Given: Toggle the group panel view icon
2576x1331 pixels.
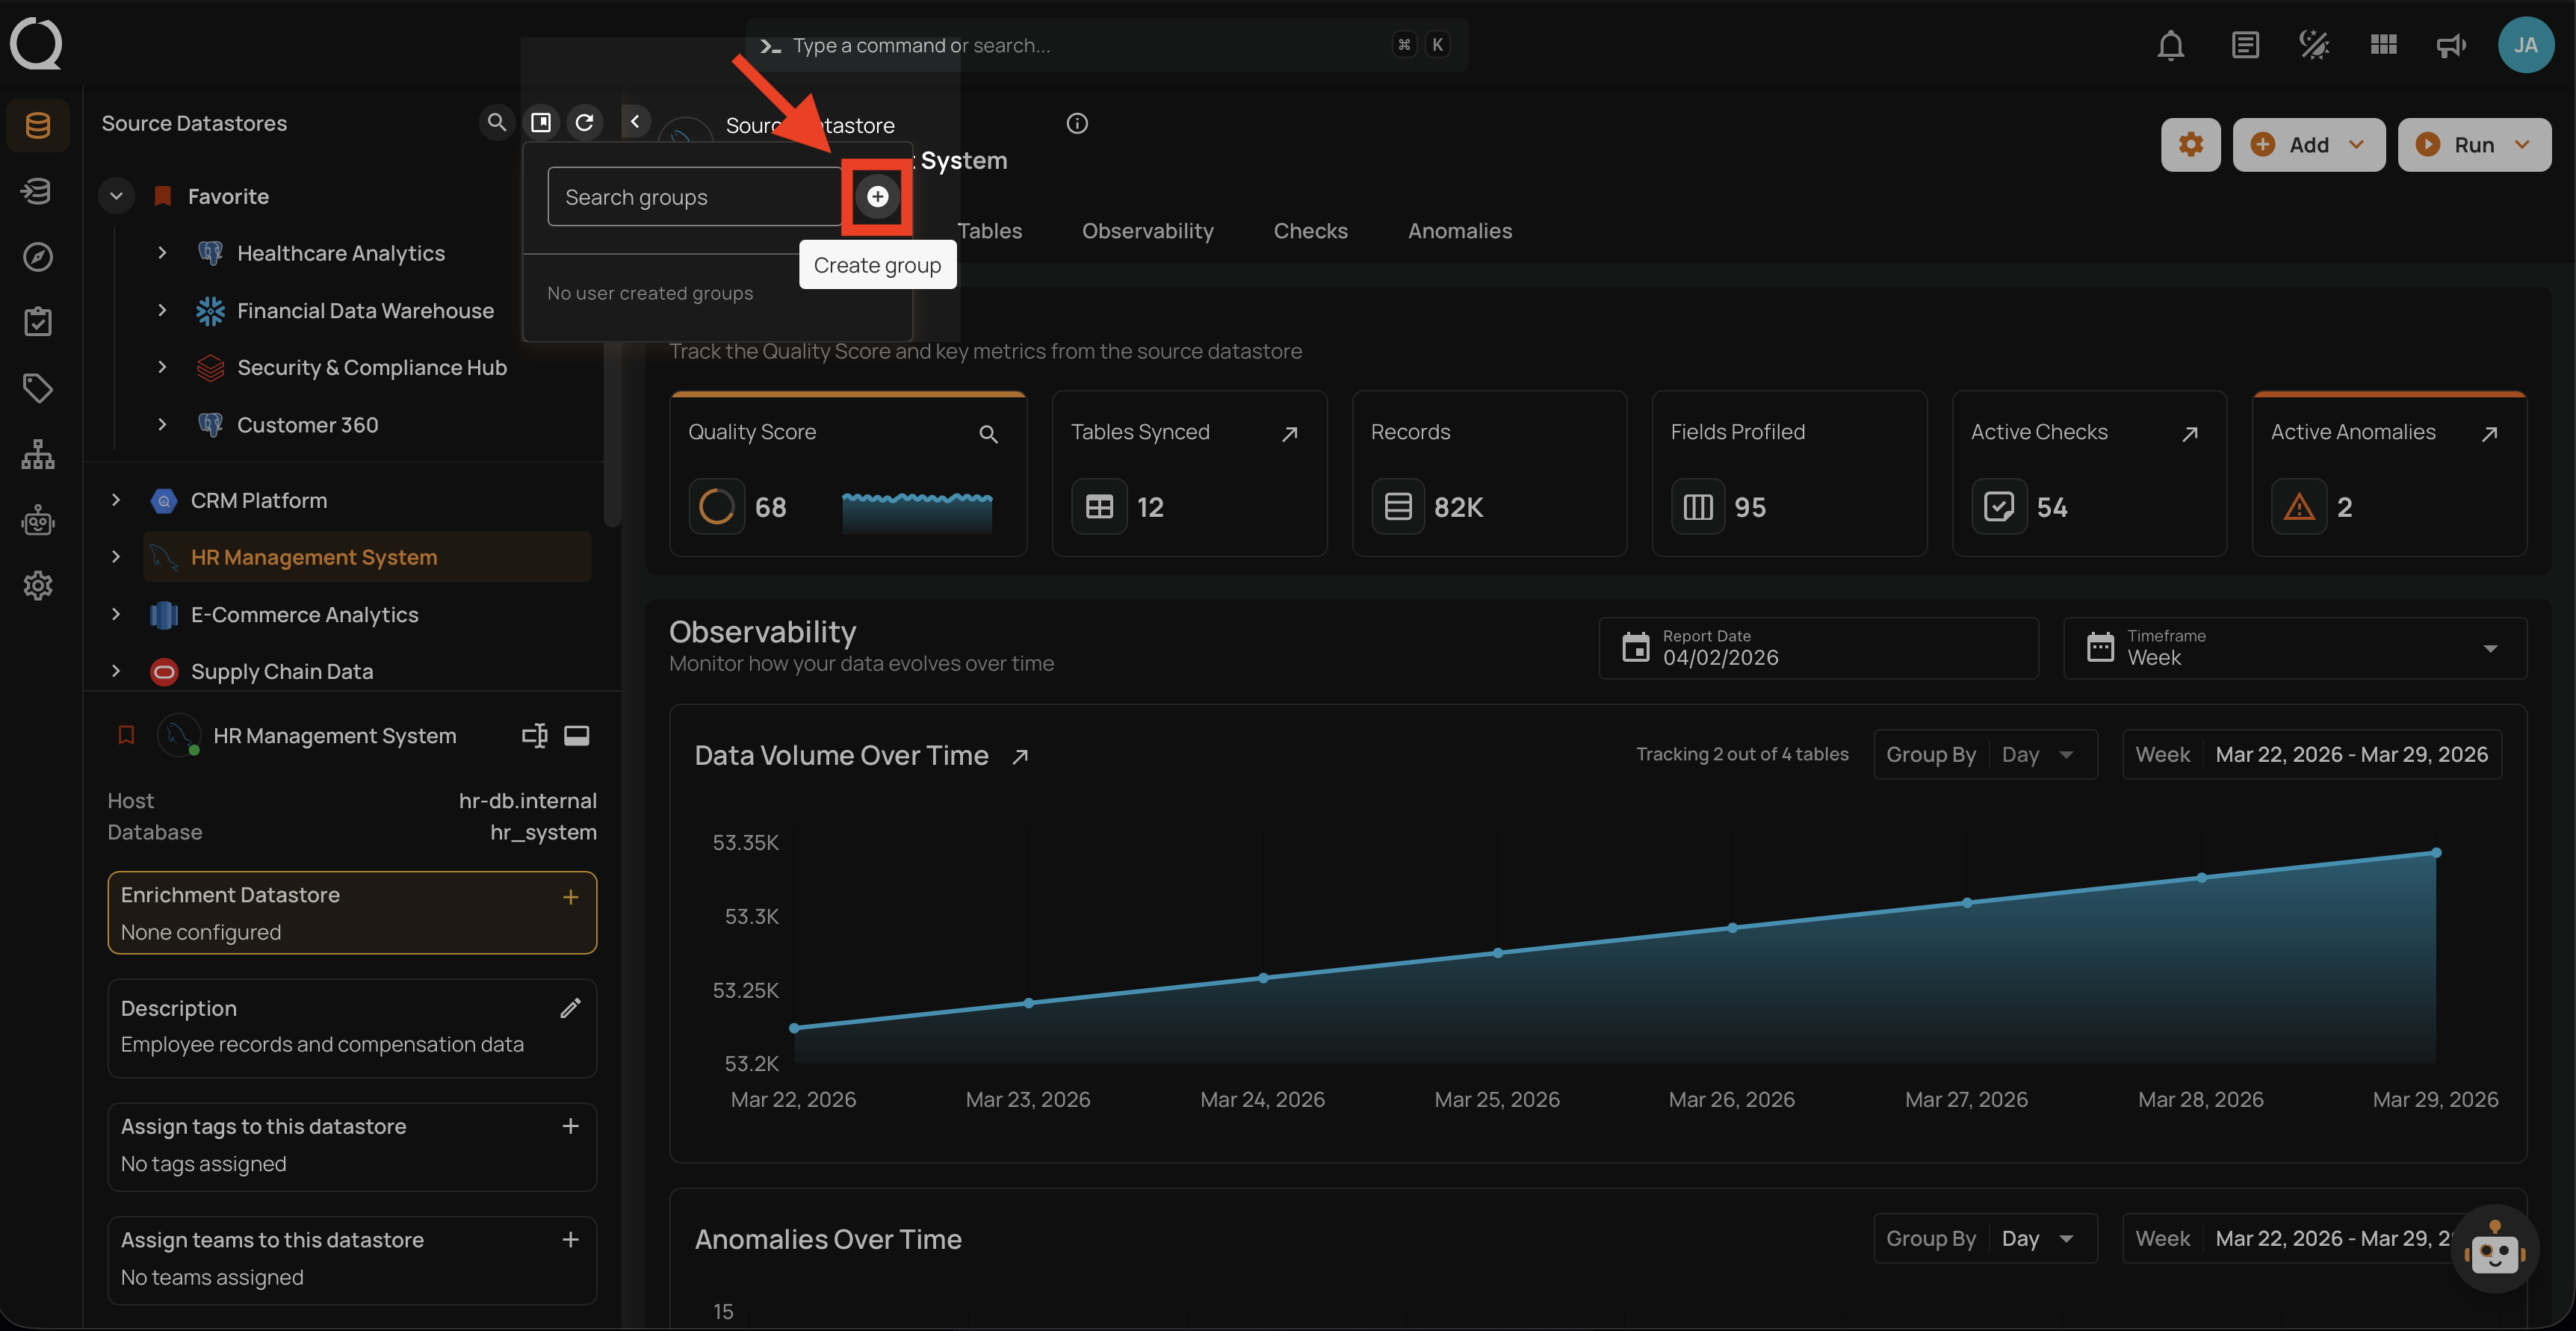Looking at the screenshot, I should (x=541, y=122).
